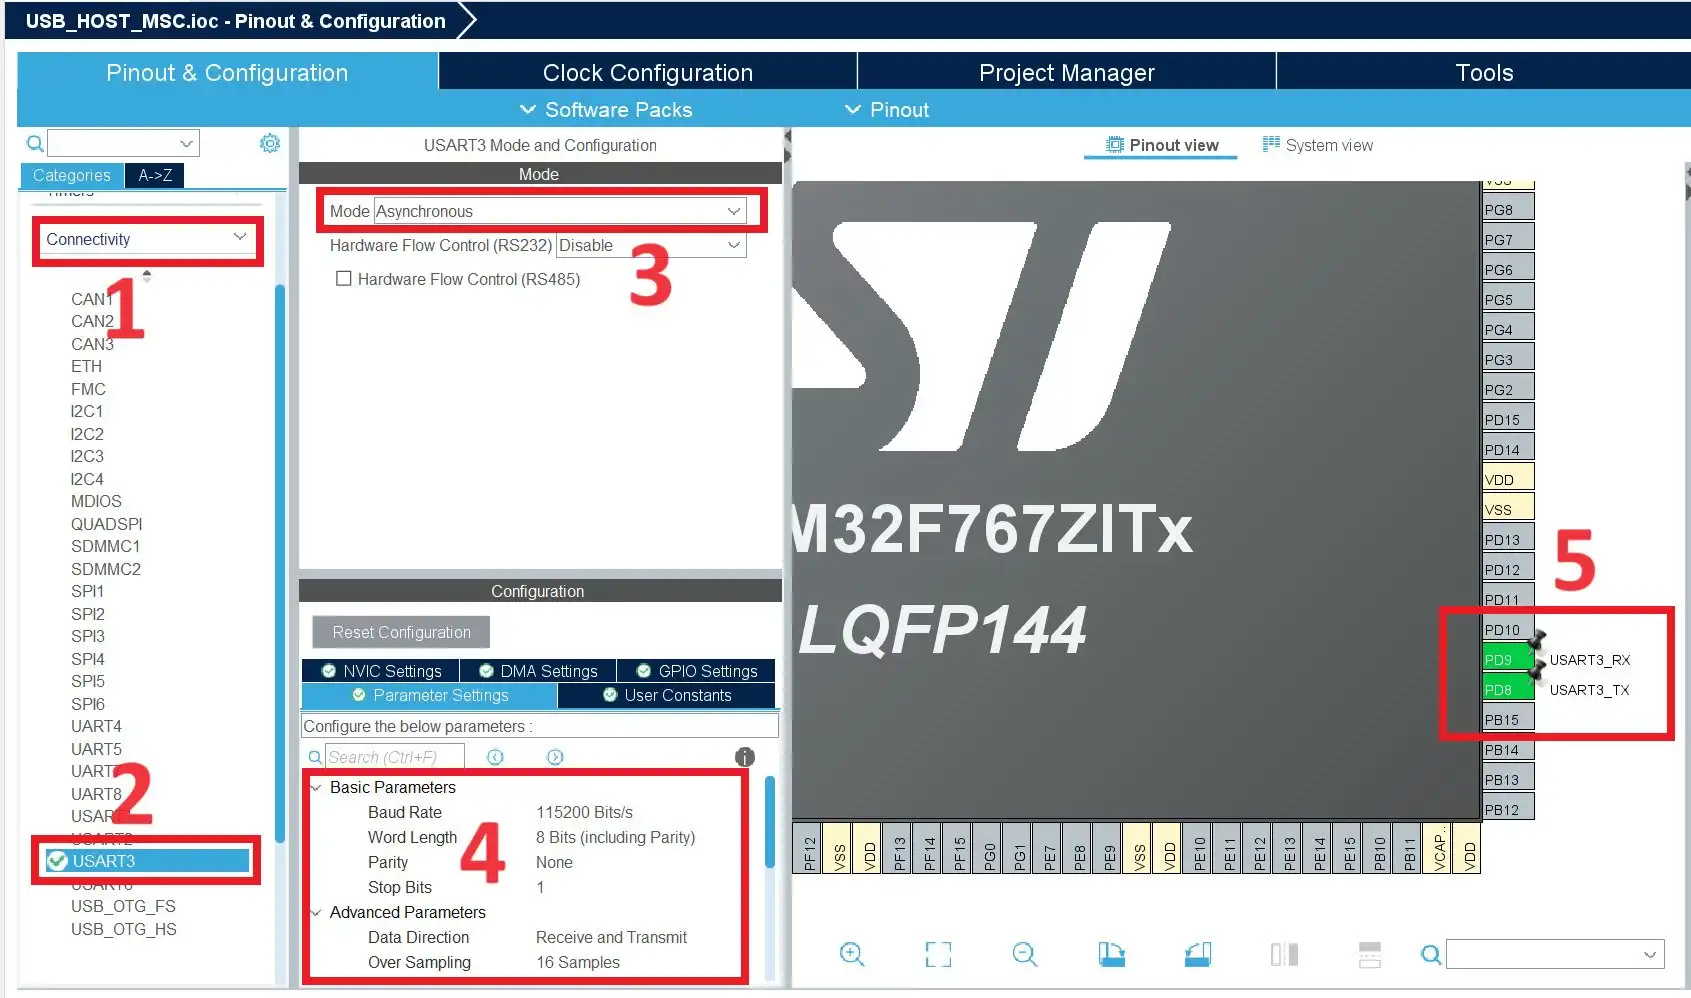The height and width of the screenshot is (998, 1691).
Task: Select the PD13 pin
Action: pyautogui.click(x=1508, y=539)
